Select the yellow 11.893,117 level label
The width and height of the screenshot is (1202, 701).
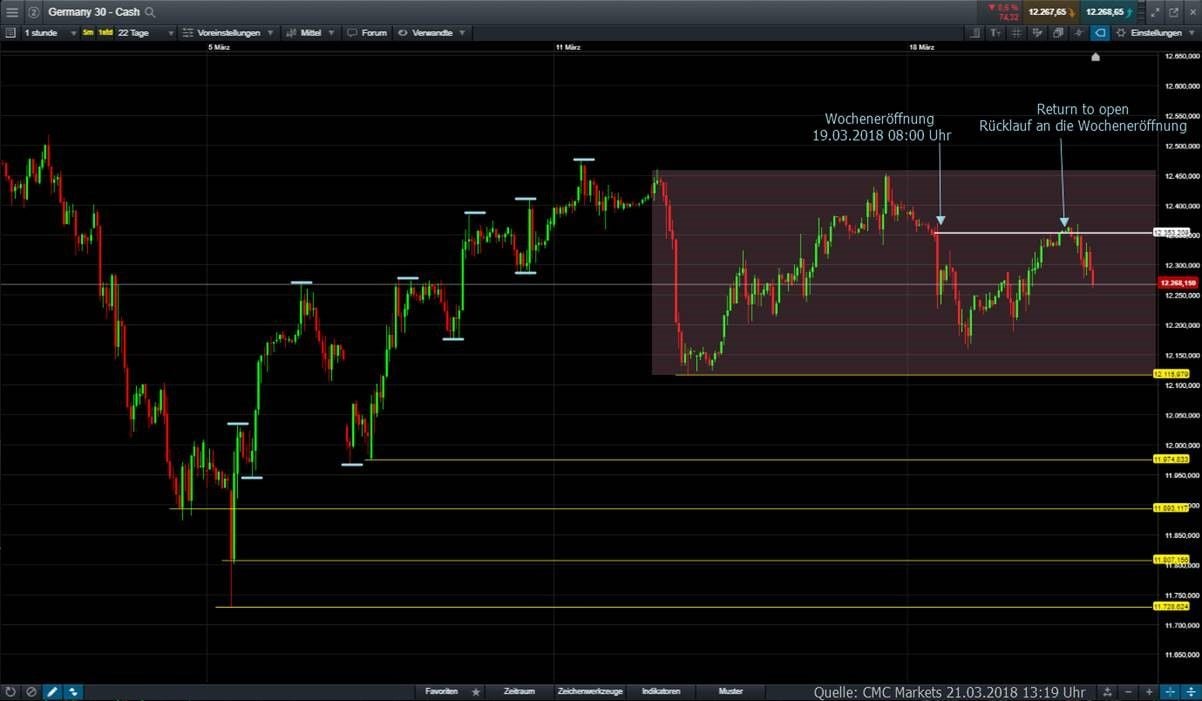[x=1170, y=508]
